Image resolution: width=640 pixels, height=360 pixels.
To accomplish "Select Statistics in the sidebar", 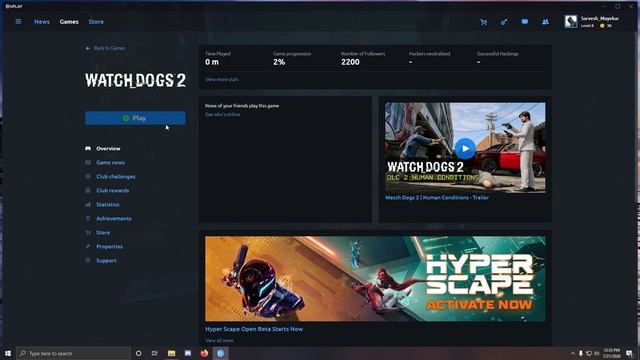I will point(108,204).
